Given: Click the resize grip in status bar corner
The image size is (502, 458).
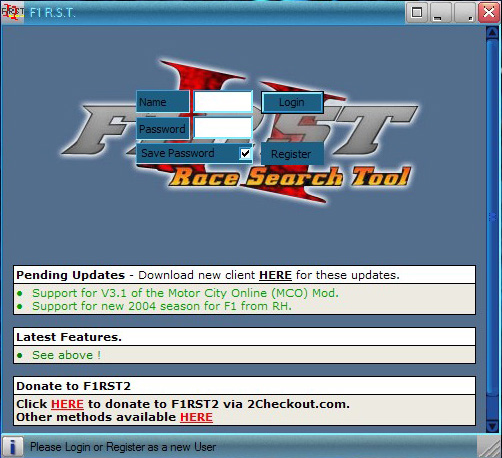Looking at the screenshot, I should 489,447.
